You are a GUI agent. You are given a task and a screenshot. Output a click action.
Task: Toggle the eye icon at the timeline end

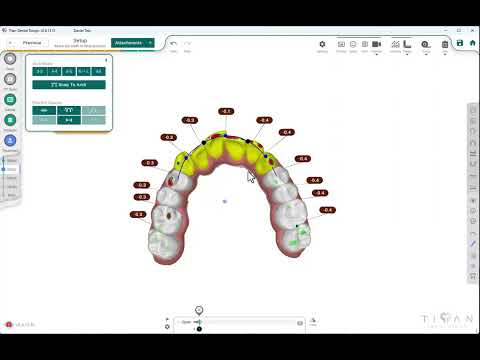pyautogui.click(x=300, y=323)
